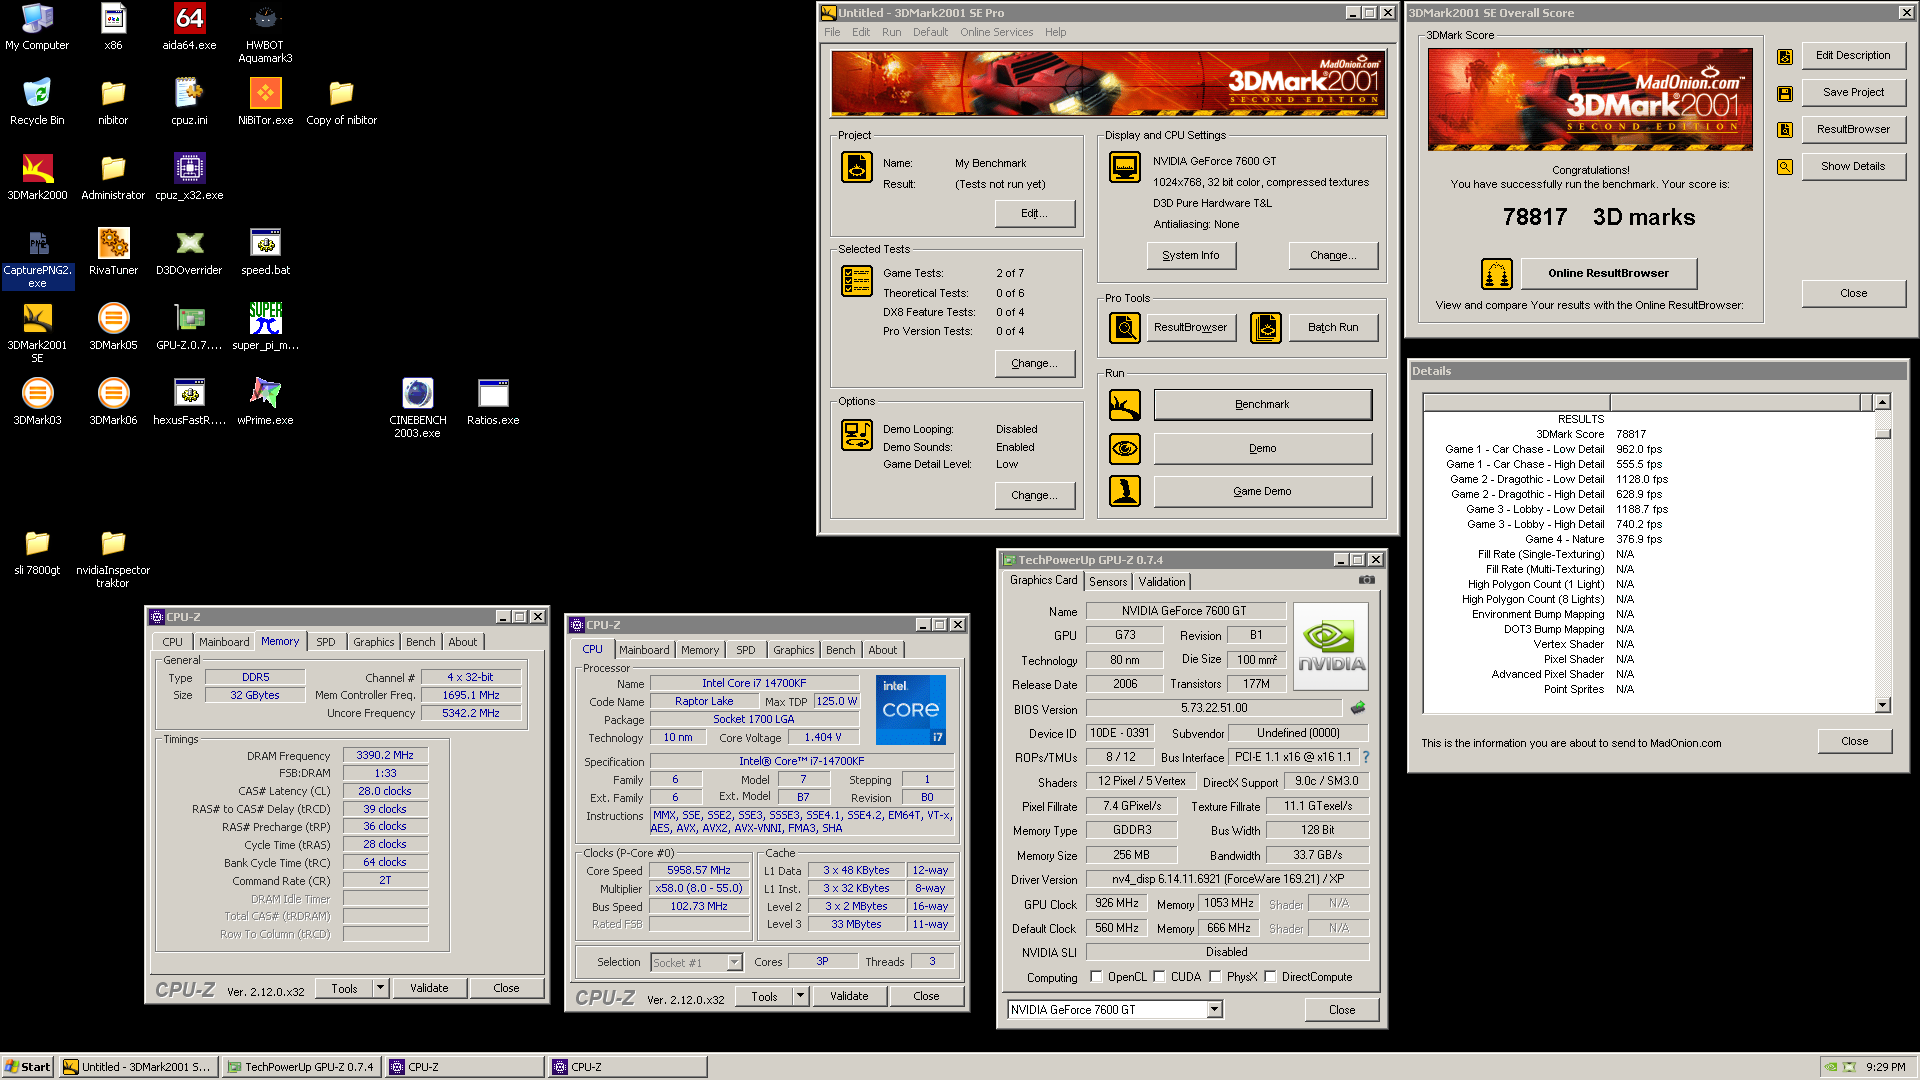Click the ResultBrowser magnifier icon in Pro Tools
The height and width of the screenshot is (1080, 1920).
pos(1125,327)
